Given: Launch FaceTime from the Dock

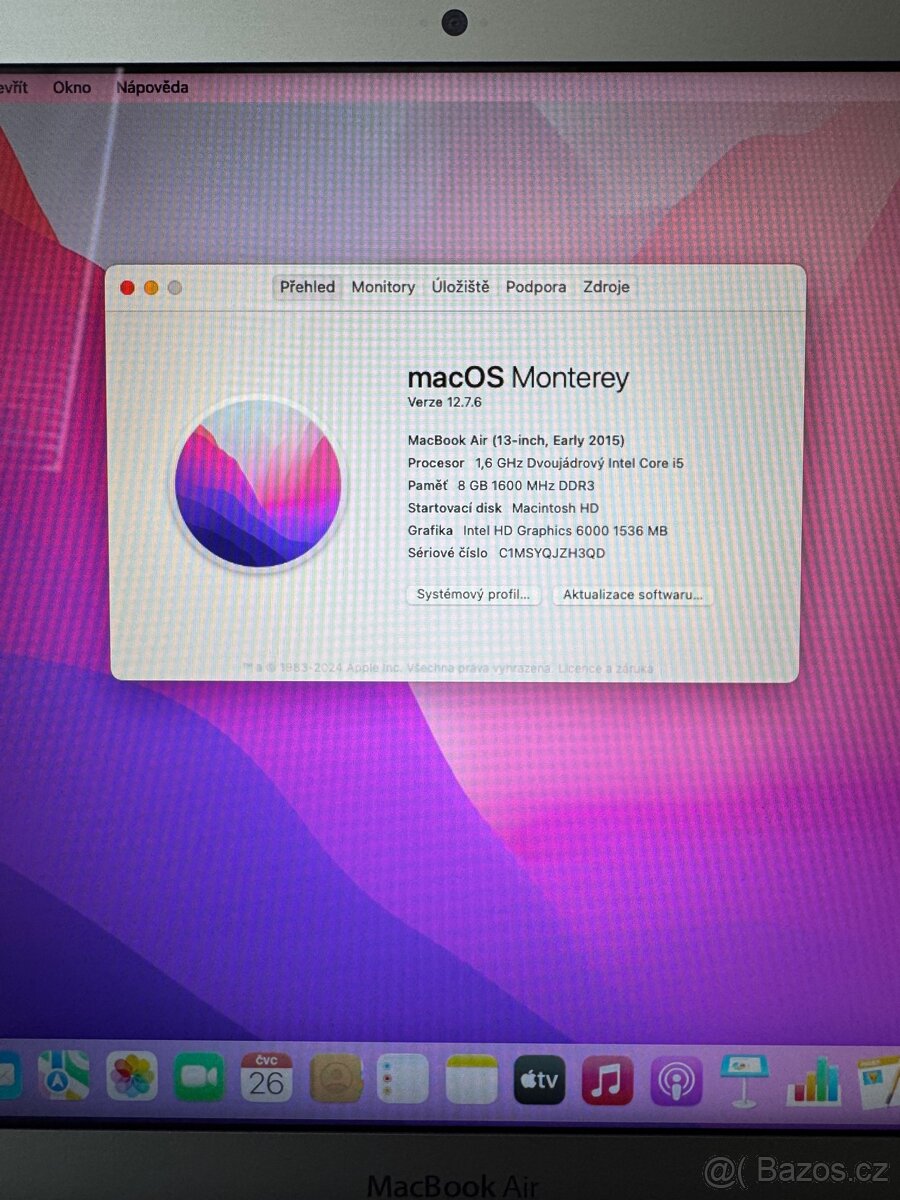Looking at the screenshot, I should pos(199,1078).
